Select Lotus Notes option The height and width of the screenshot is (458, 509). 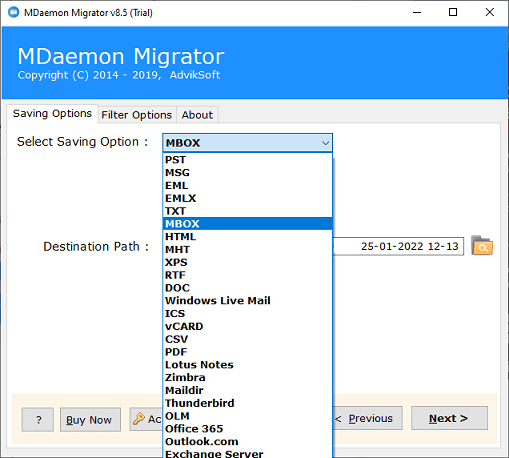247,365
